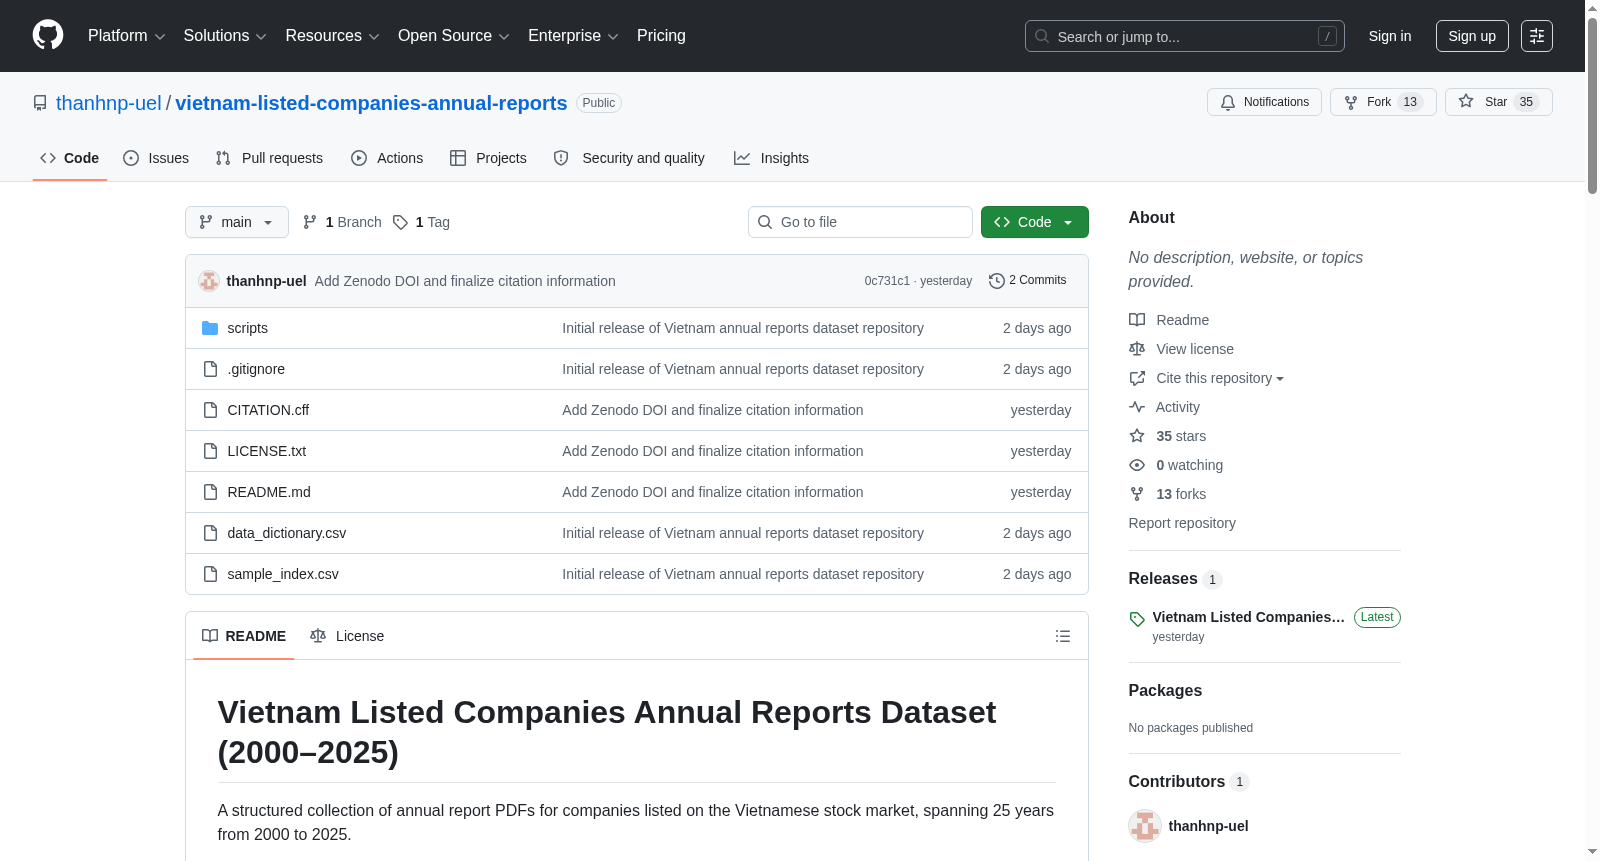View the 1 Tag link
This screenshot has width=1600, height=861.
pos(421,222)
